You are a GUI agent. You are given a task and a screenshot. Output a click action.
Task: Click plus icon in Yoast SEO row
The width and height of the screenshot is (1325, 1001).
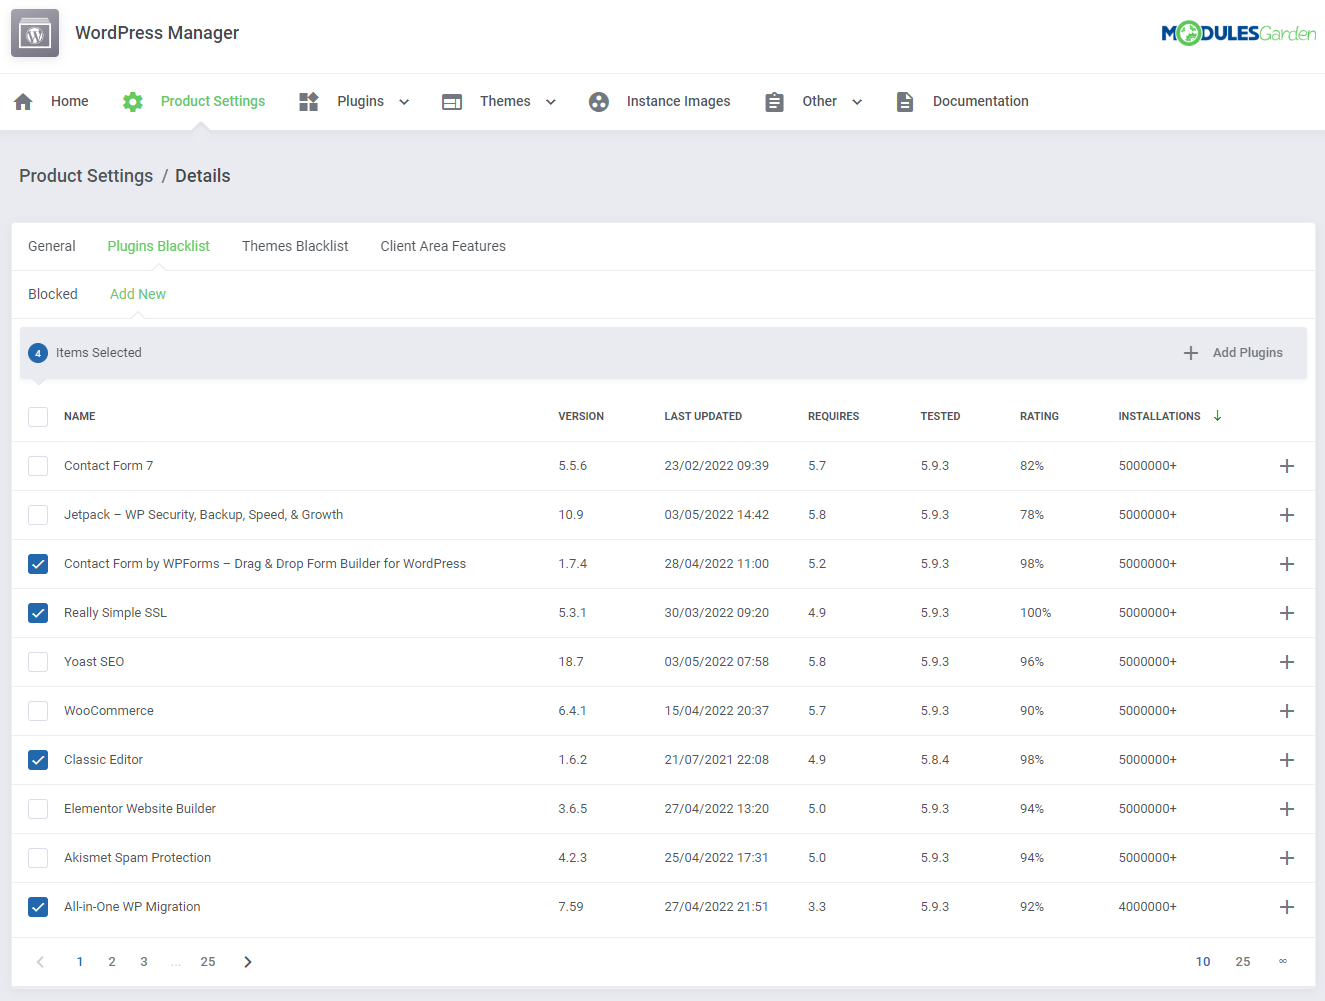[1287, 662]
